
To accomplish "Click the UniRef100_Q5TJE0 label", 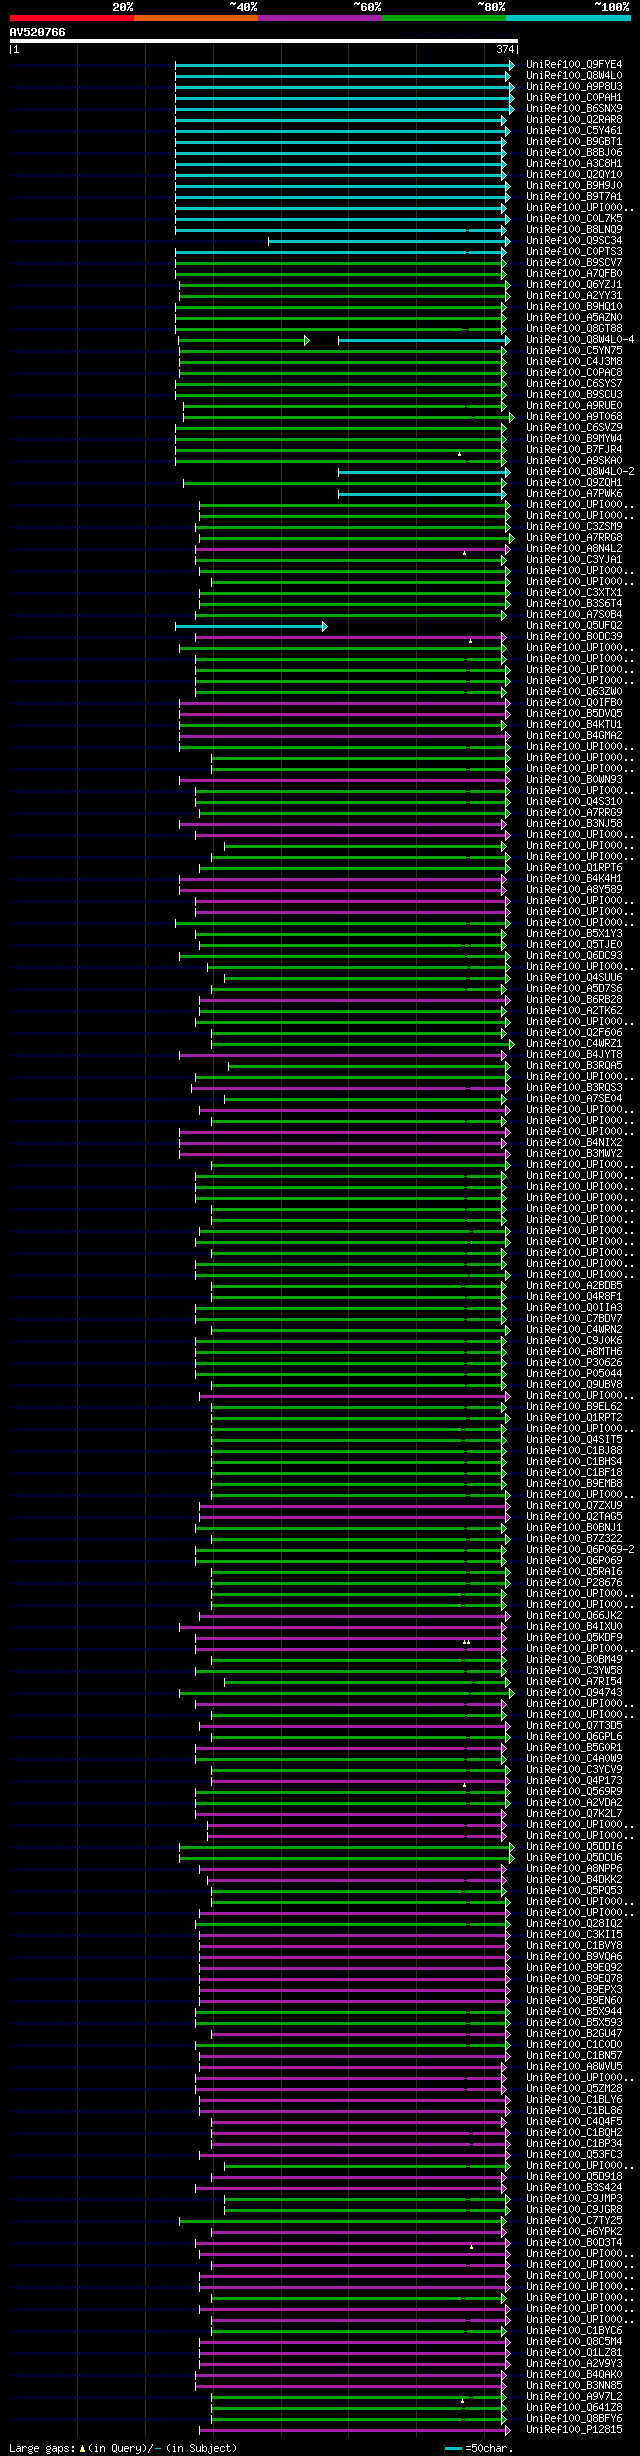I will click(574, 945).
